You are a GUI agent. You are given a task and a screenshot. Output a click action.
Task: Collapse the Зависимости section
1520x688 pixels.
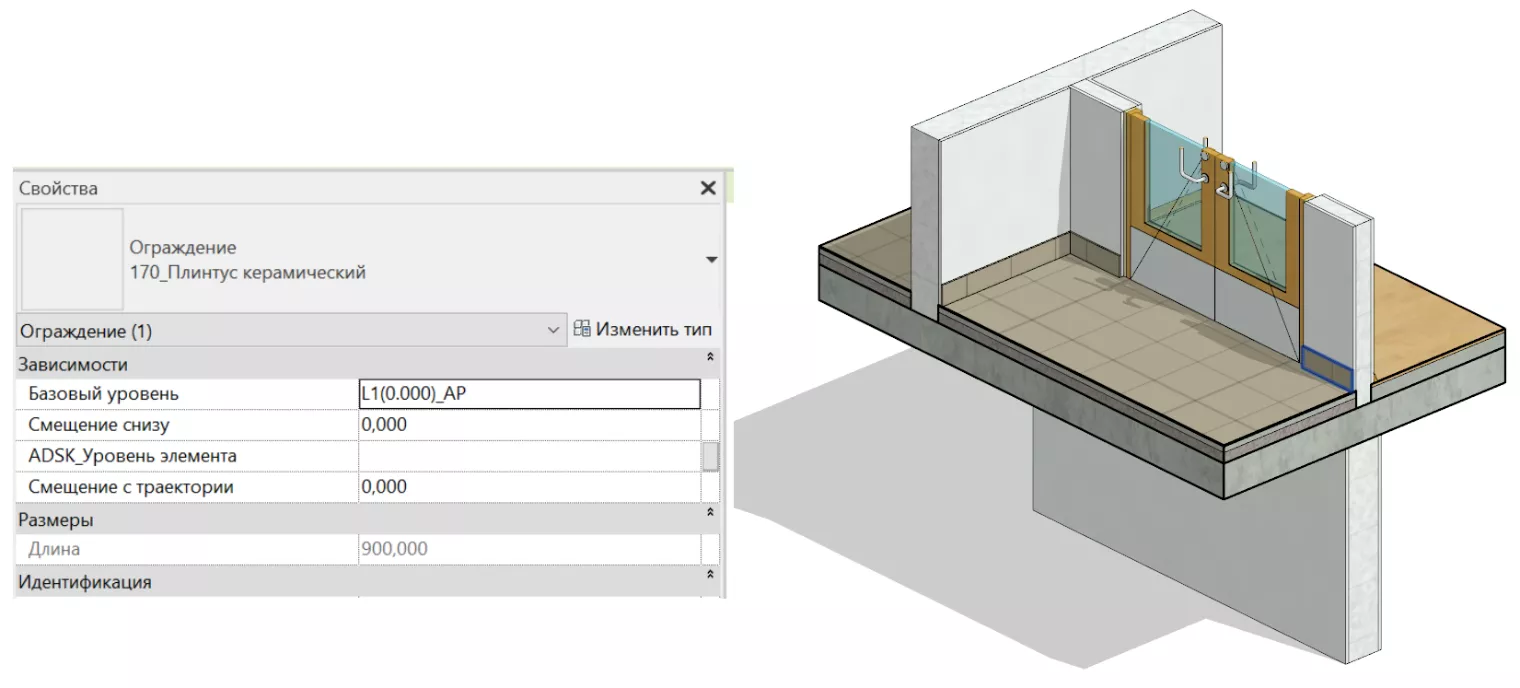pyautogui.click(x=710, y=357)
